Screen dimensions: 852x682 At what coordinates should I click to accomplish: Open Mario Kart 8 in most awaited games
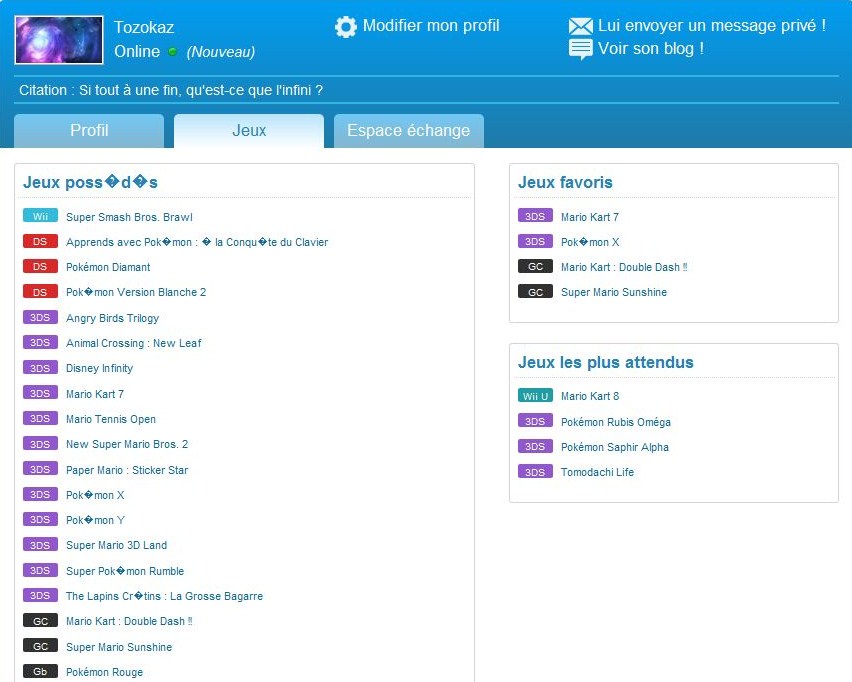[590, 396]
